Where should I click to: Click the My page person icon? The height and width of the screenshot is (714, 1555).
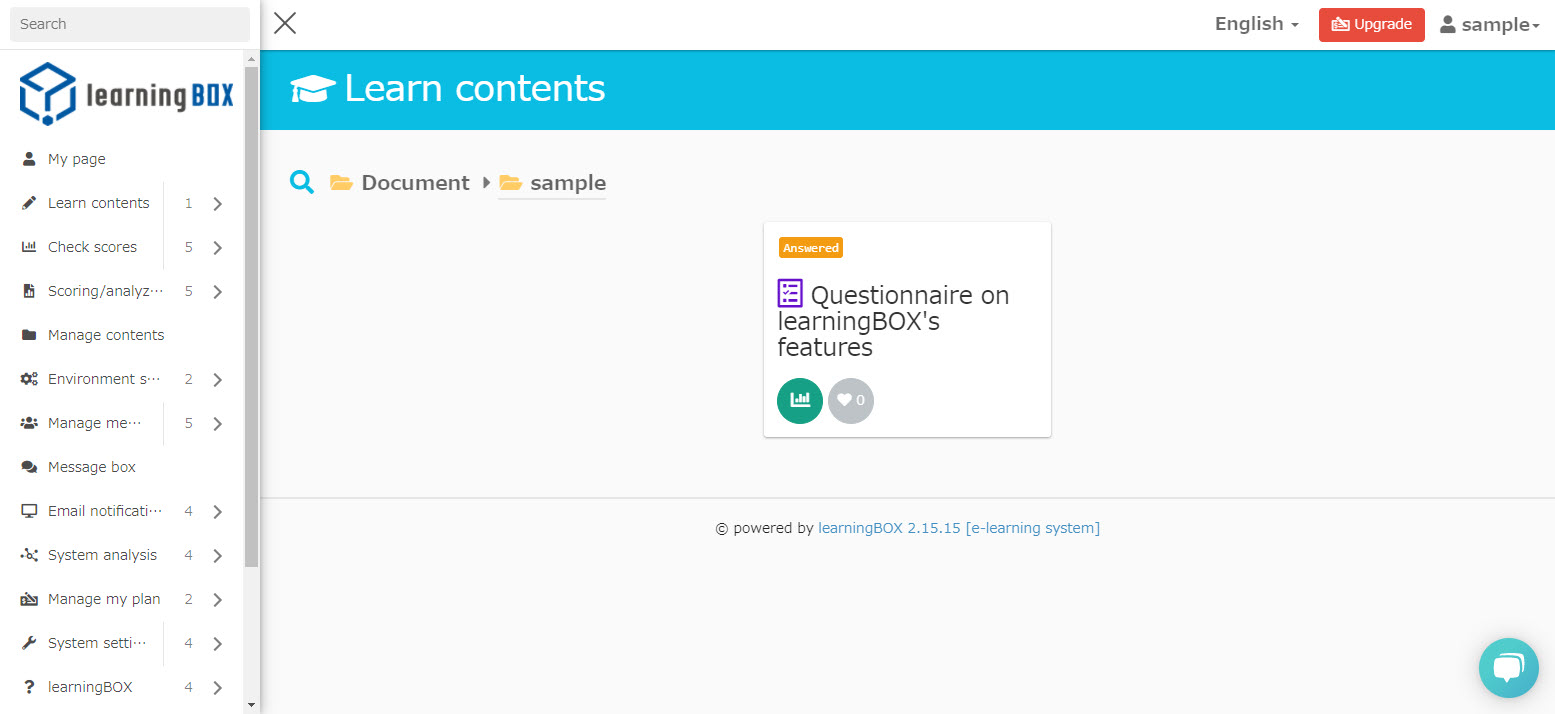(29, 159)
